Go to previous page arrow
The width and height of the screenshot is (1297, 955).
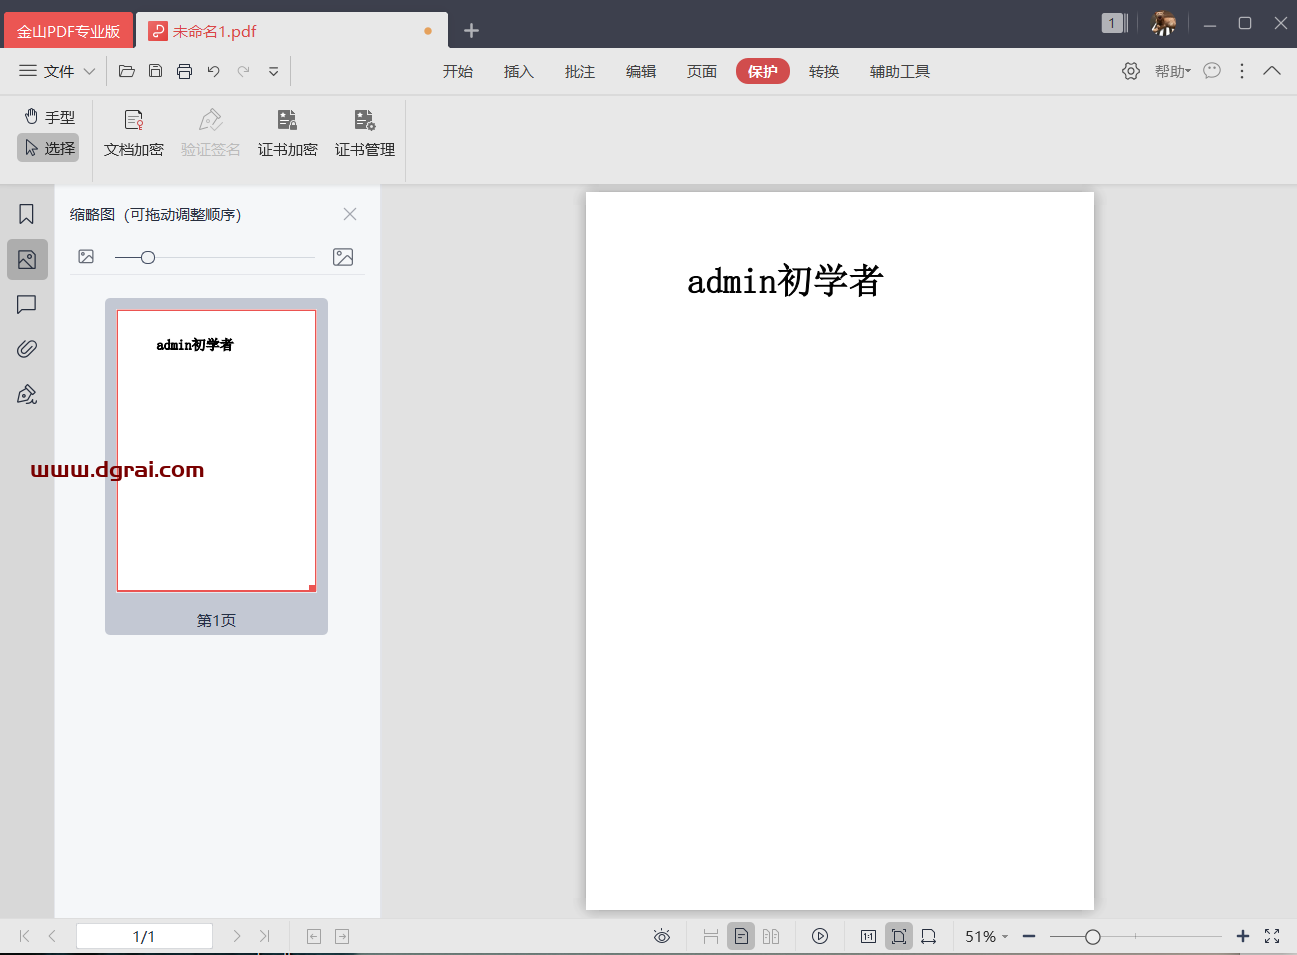[x=52, y=936]
